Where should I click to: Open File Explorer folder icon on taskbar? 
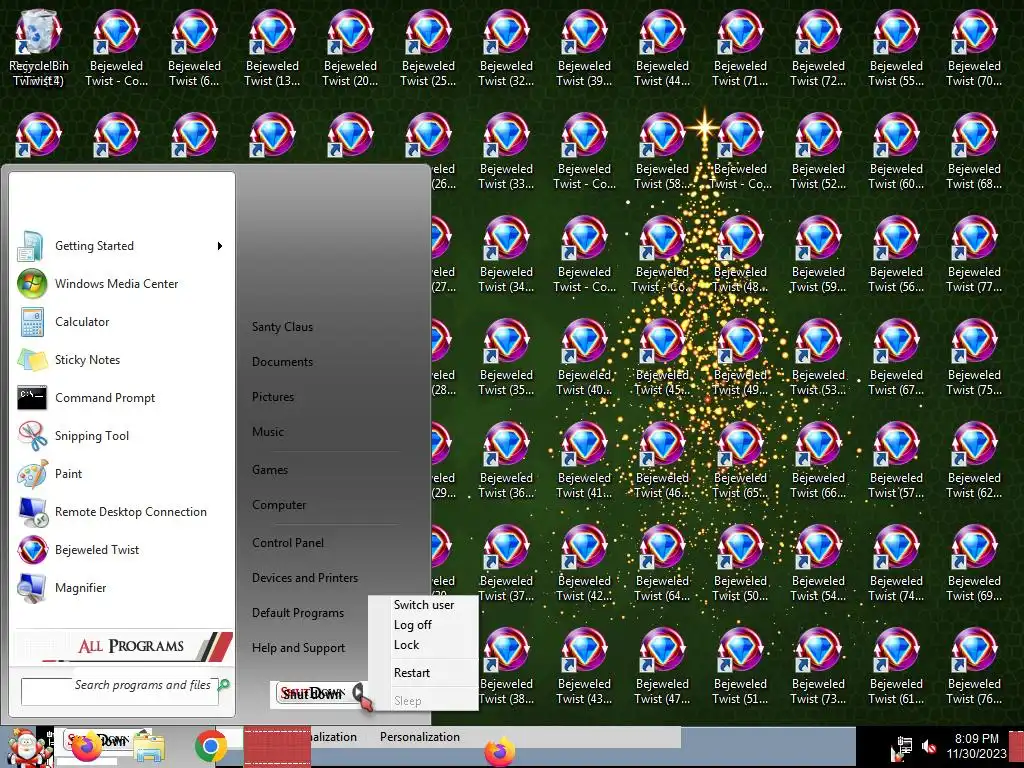[150, 748]
